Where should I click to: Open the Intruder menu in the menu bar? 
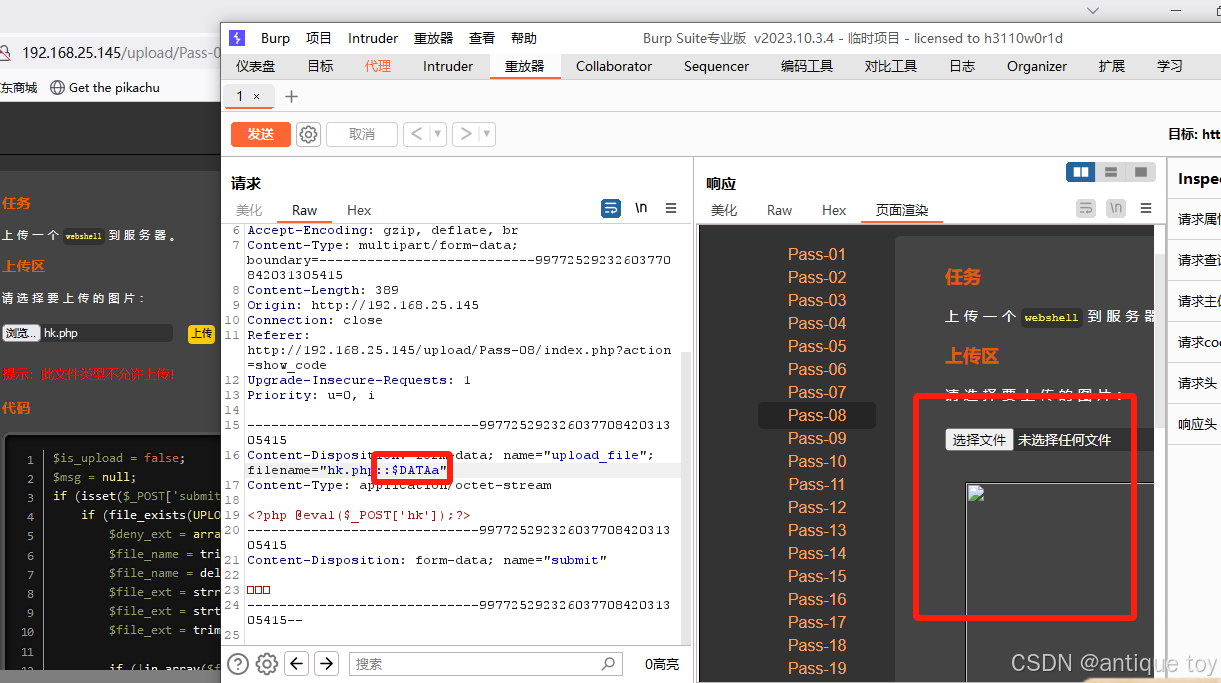pyautogui.click(x=373, y=38)
